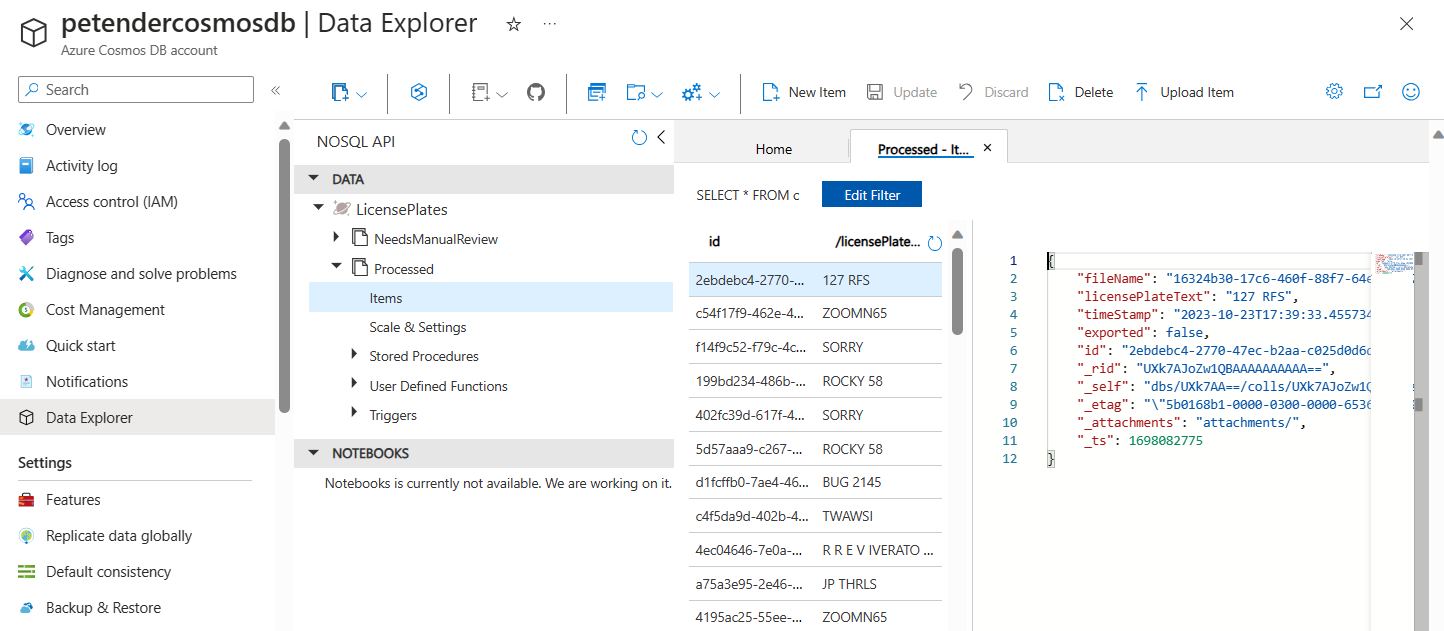Click the settings gears toolbar icon
The width and height of the screenshot is (1444, 631).
(692, 92)
